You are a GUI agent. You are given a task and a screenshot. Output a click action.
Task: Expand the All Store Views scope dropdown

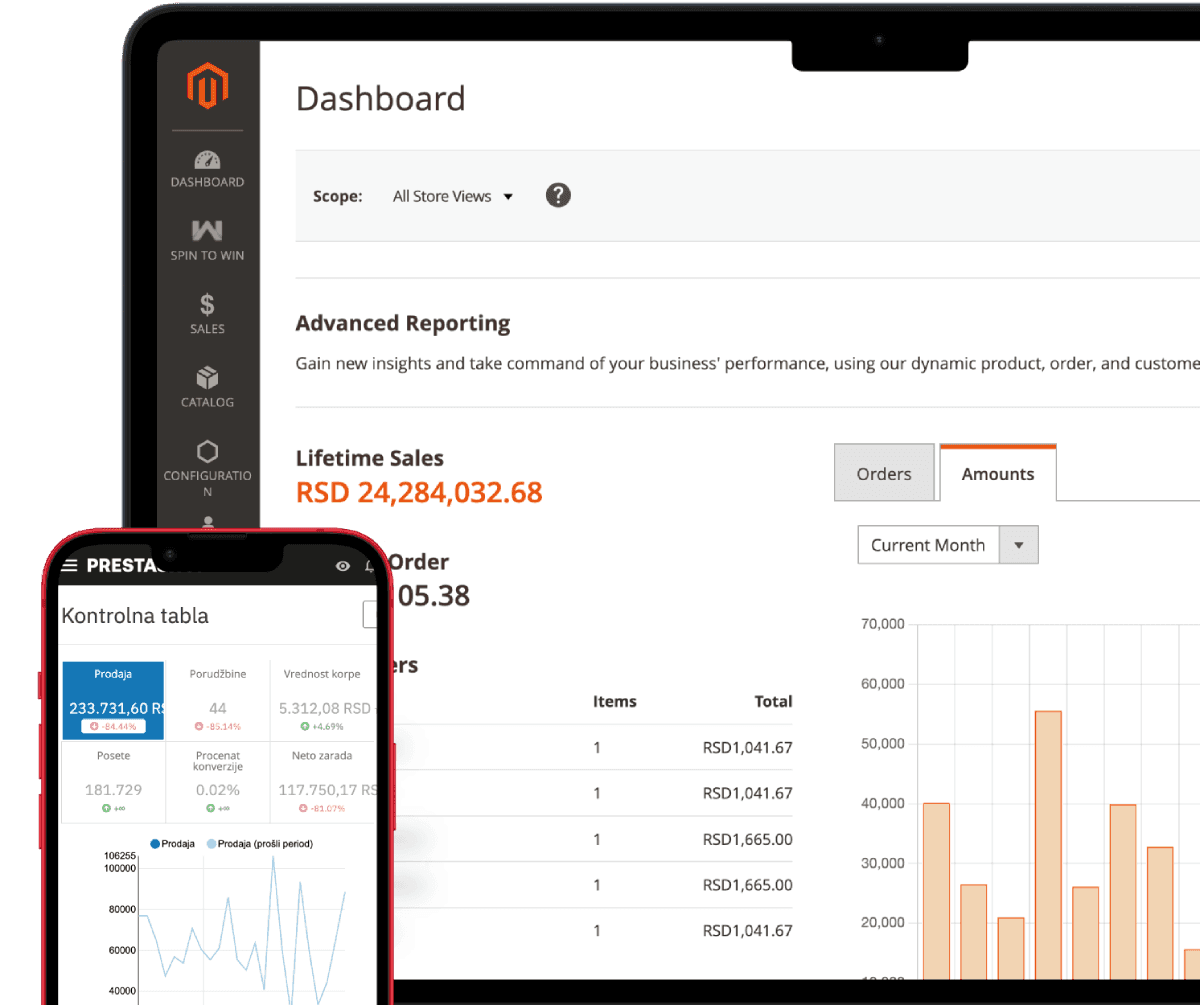(x=452, y=196)
